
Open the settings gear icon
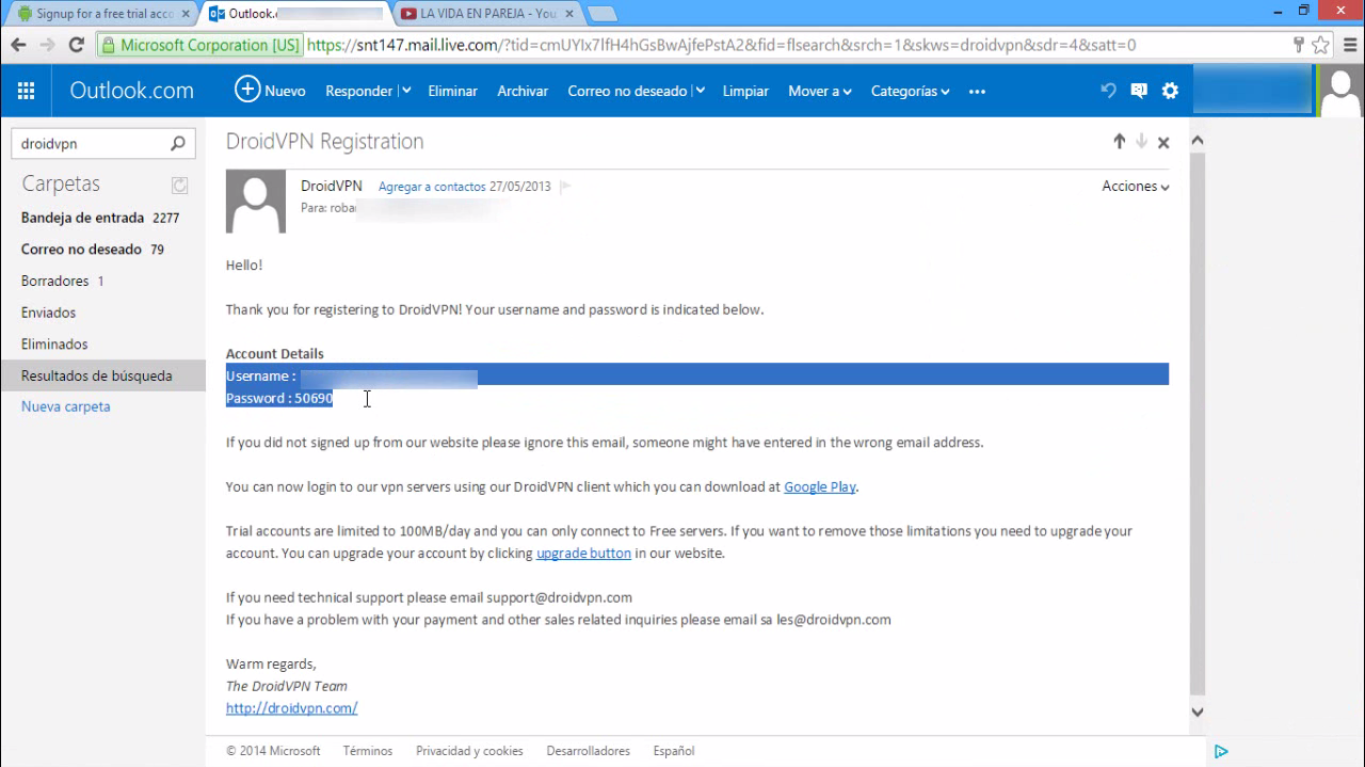(x=1170, y=91)
